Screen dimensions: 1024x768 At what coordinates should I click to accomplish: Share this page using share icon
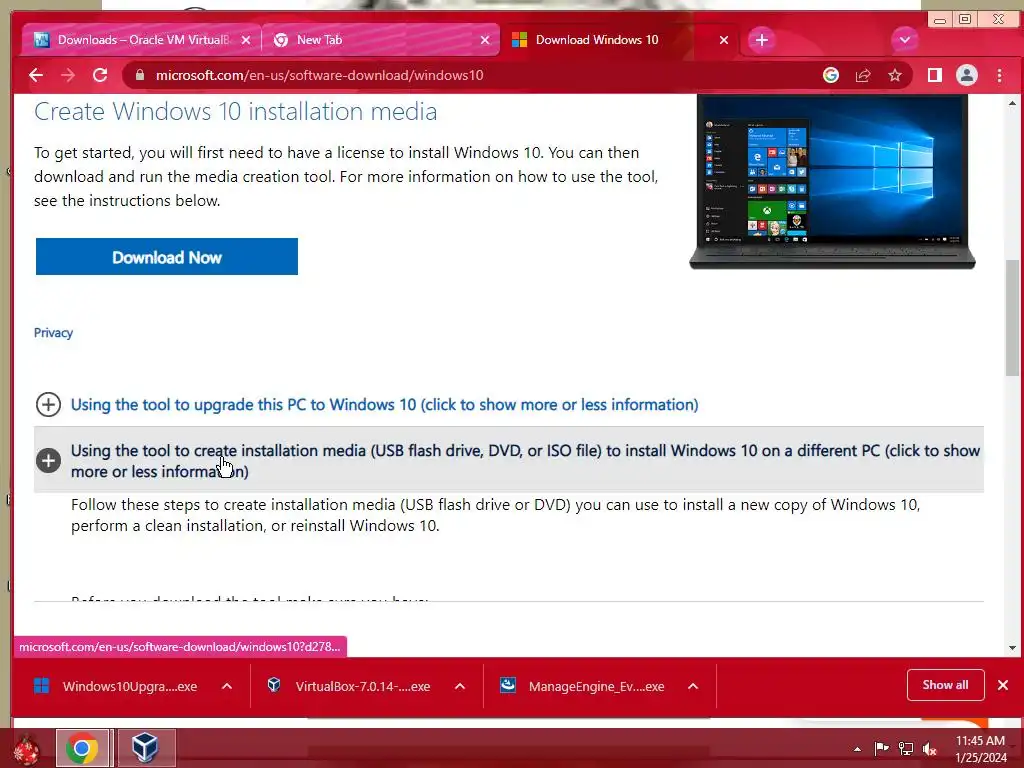(863, 76)
